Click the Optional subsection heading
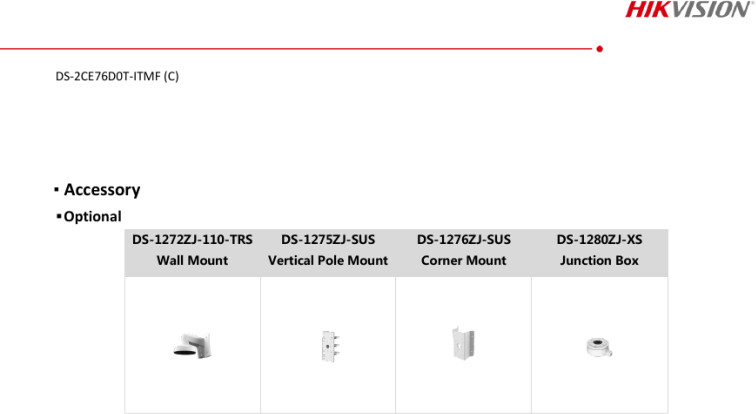Viewport: 756px width, 414px height. coord(93,217)
